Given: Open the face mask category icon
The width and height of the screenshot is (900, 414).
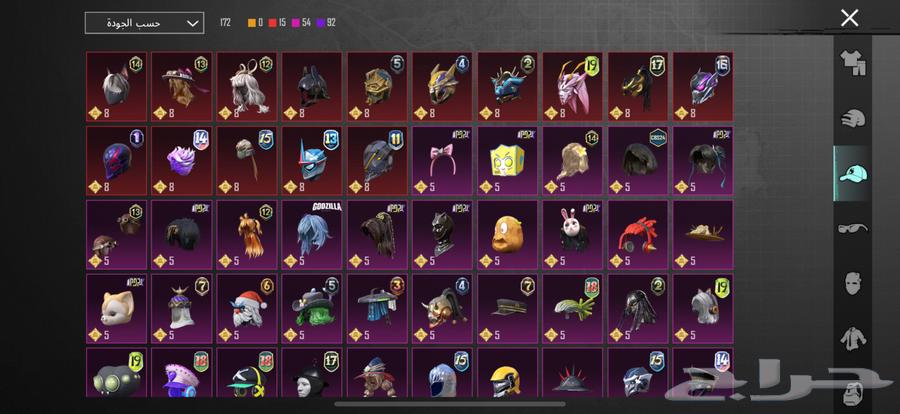Looking at the screenshot, I should point(852,284).
